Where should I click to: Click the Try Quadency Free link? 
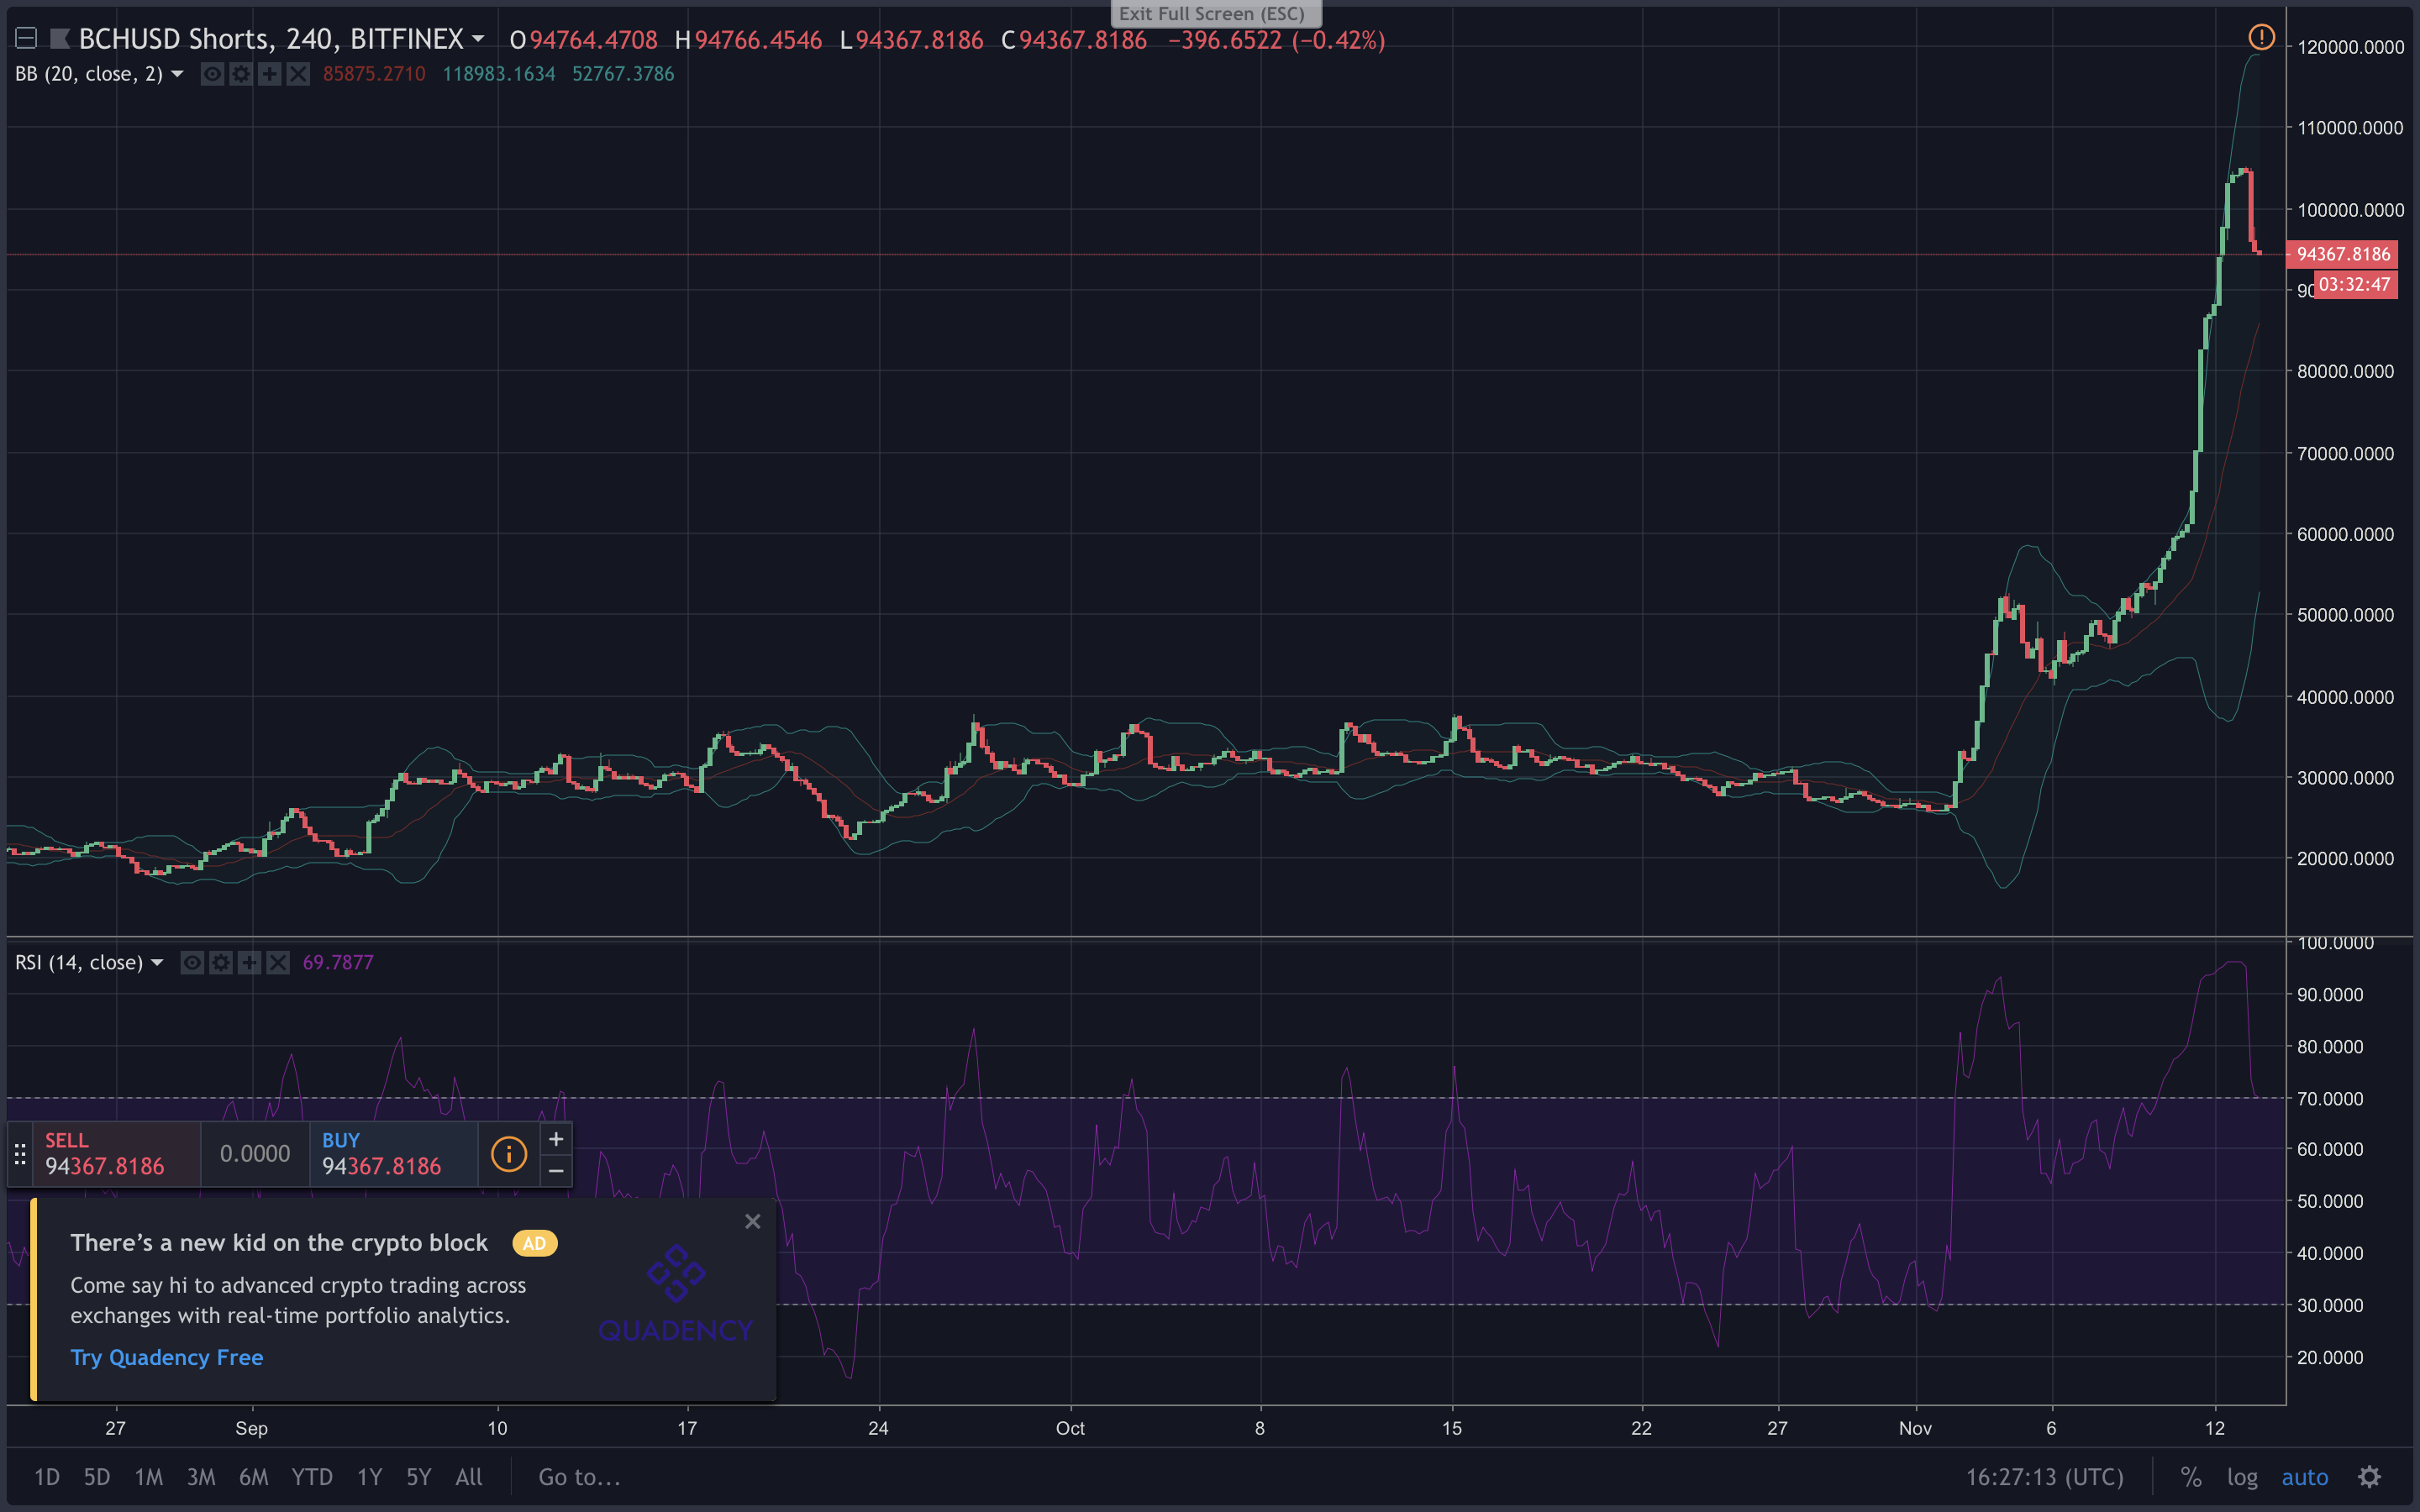(x=166, y=1357)
